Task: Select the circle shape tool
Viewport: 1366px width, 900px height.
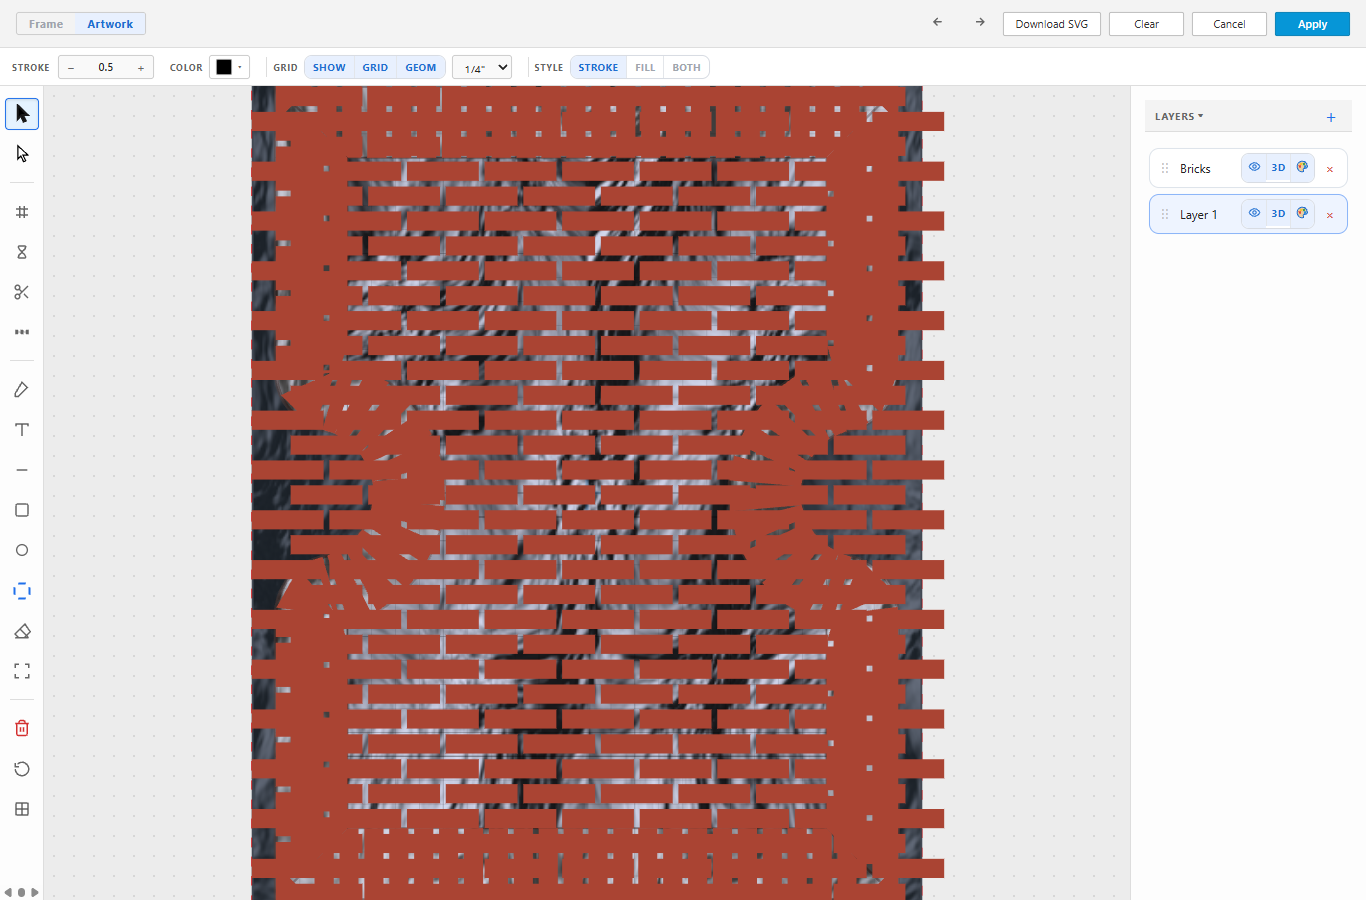Action: pos(22,550)
